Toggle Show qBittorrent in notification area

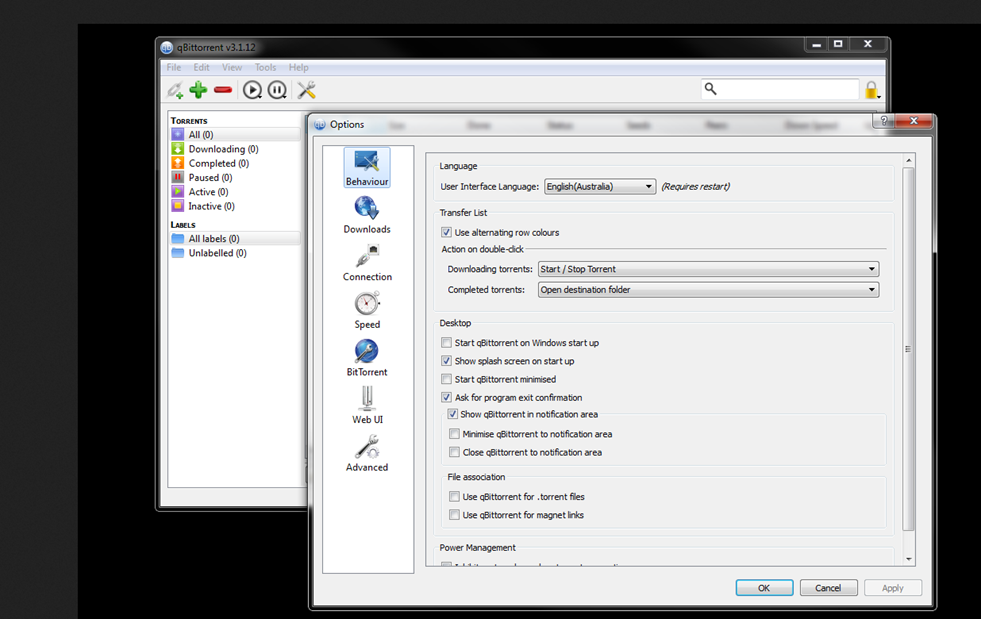[452, 414]
